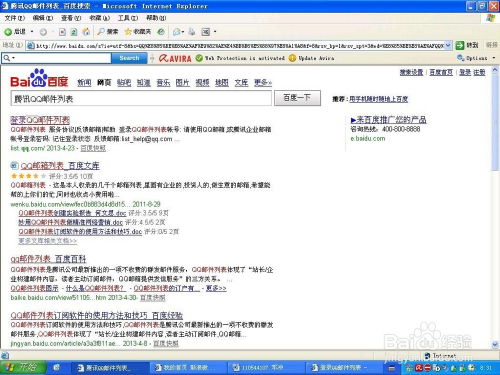This screenshot has width=500, height=375.
Task: Switch to Baidu 知道 tab
Action: click(144, 82)
